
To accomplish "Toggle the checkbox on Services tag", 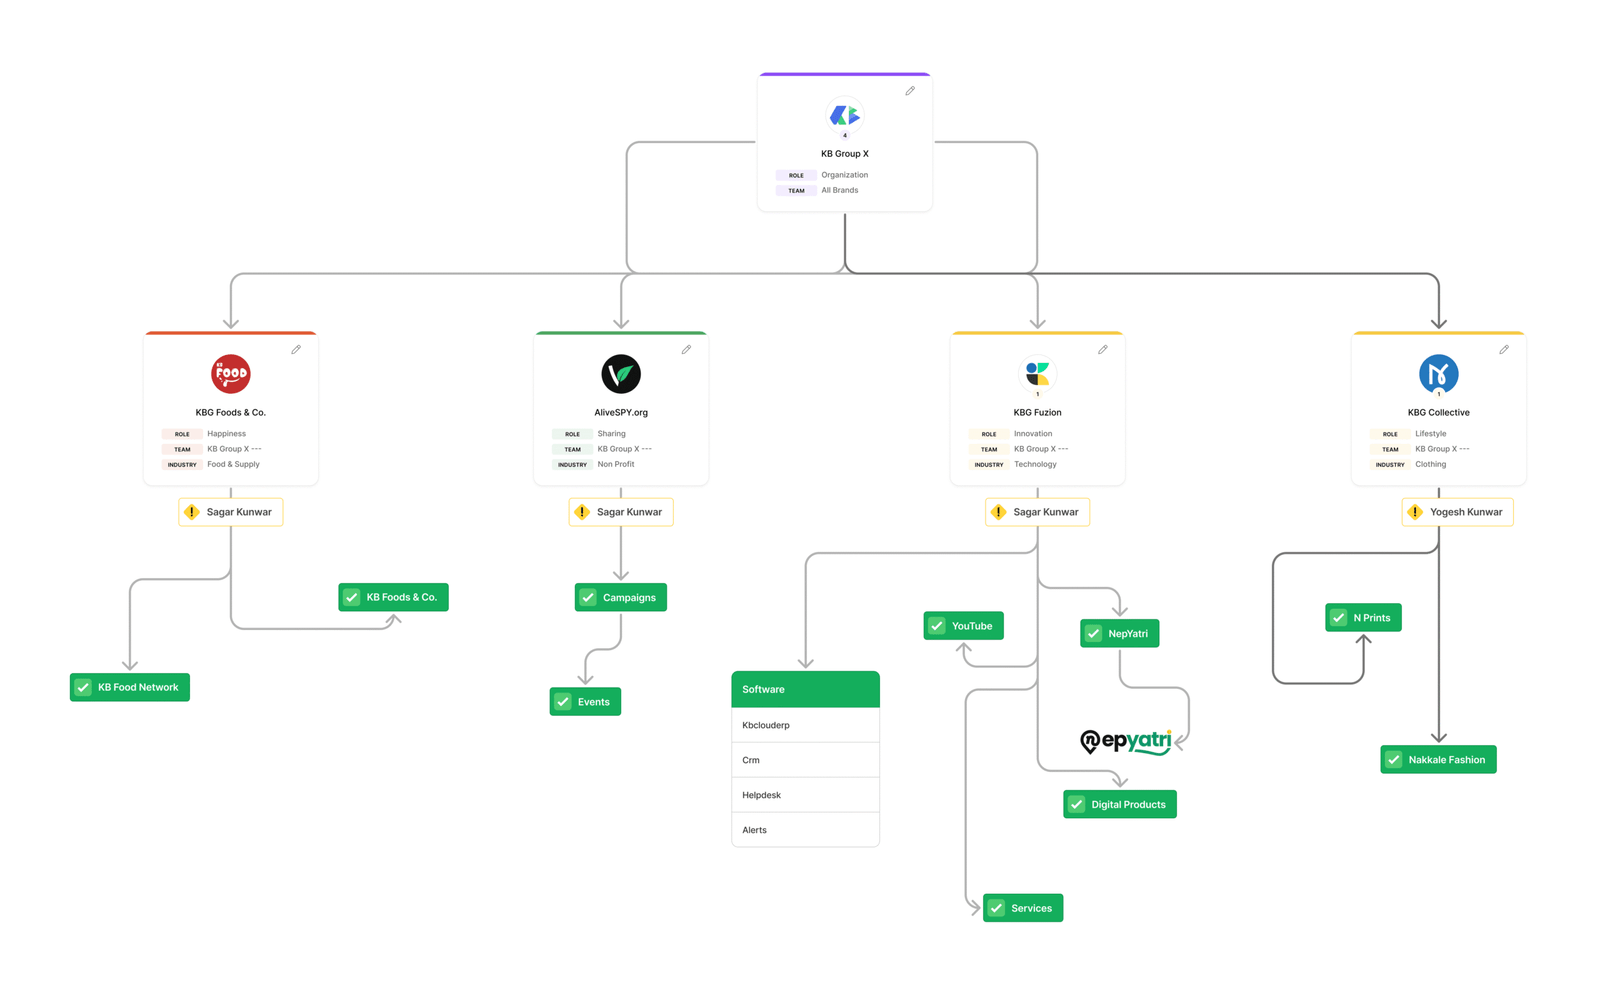I will 997,908.
